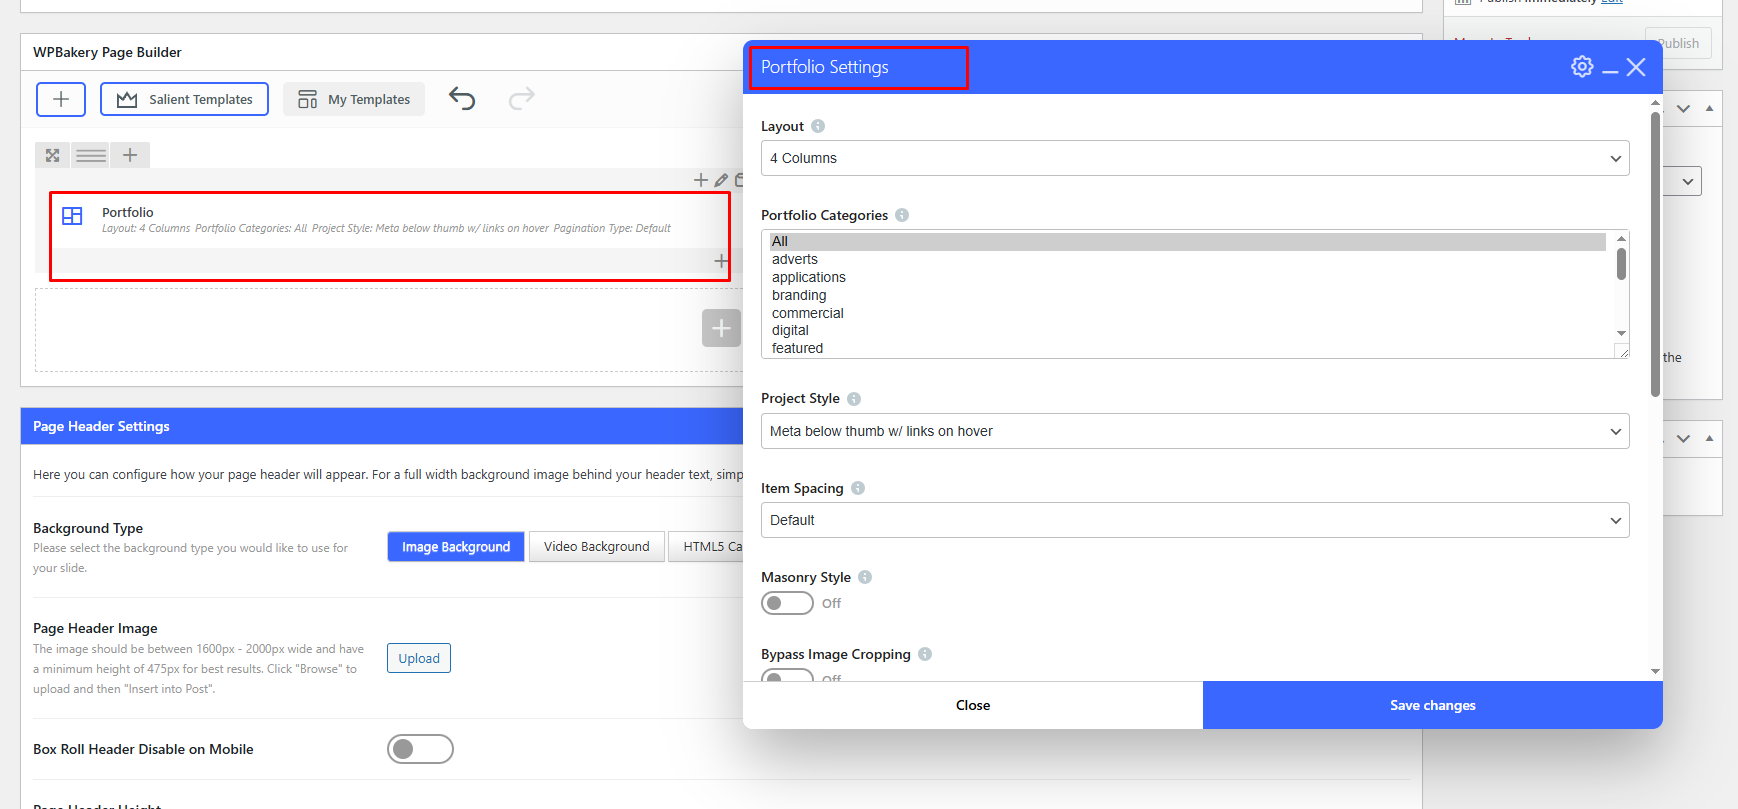Click the row drag-handle lines icon
Image resolution: width=1738 pixels, height=809 pixels.
(x=91, y=155)
